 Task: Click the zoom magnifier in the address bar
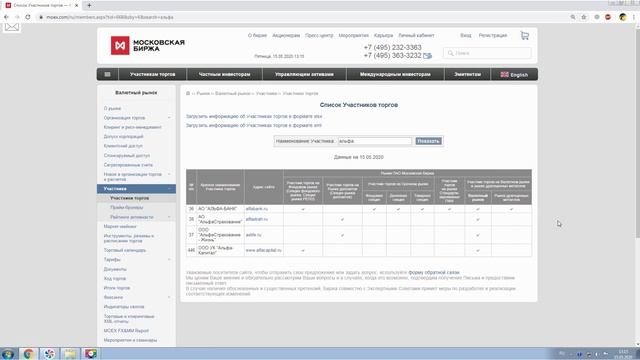pos(573,17)
